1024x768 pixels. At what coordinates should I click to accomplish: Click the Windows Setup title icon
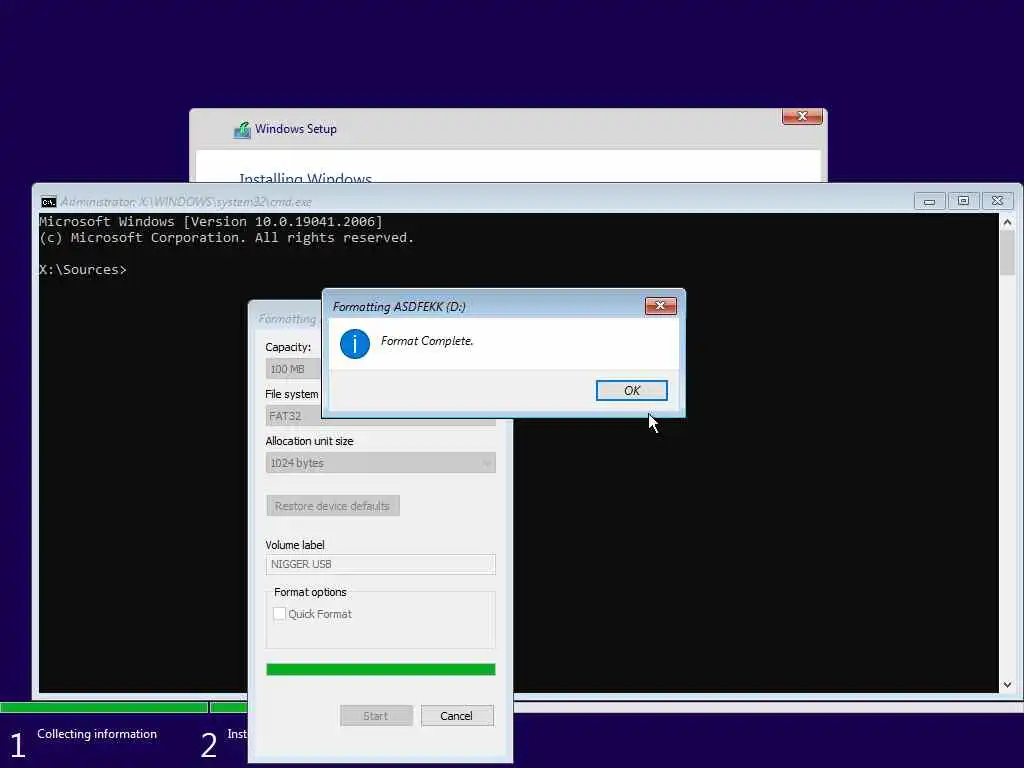(242, 130)
